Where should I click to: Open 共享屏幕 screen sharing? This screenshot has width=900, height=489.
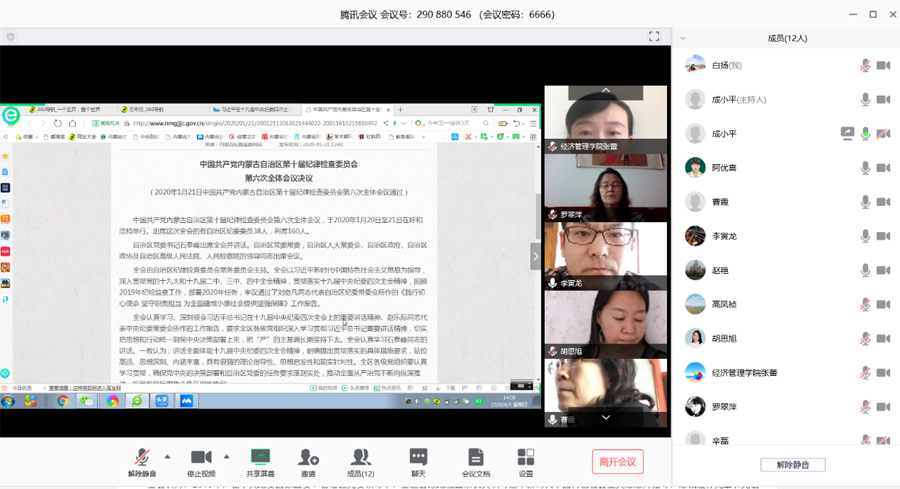[x=260, y=458]
